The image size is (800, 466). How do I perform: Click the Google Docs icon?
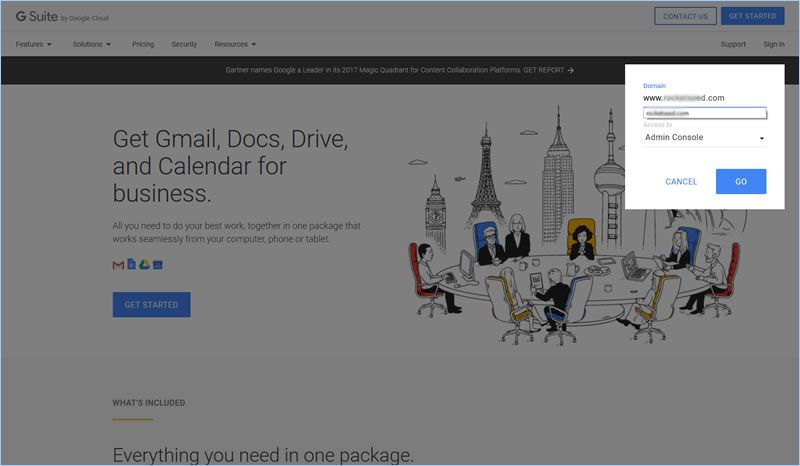click(x=132, y=264)
